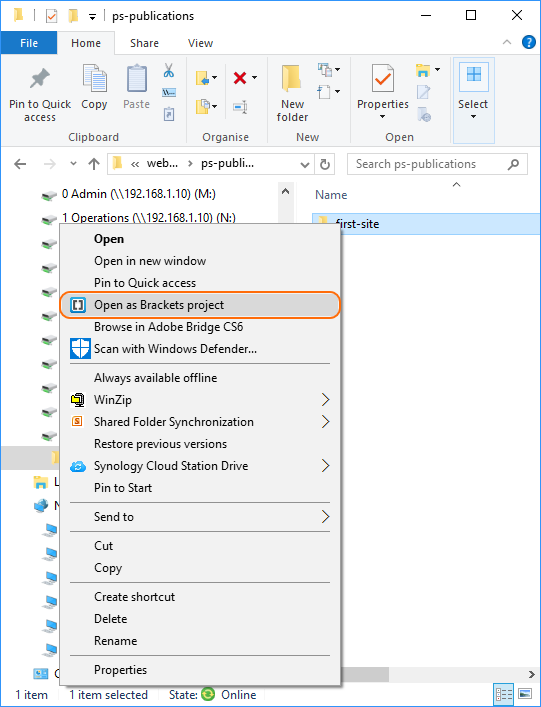Click the Properties checkmark icon in ribbon
Image resolution: width=541 pixels, height=707 pixels.
(382, 79)
